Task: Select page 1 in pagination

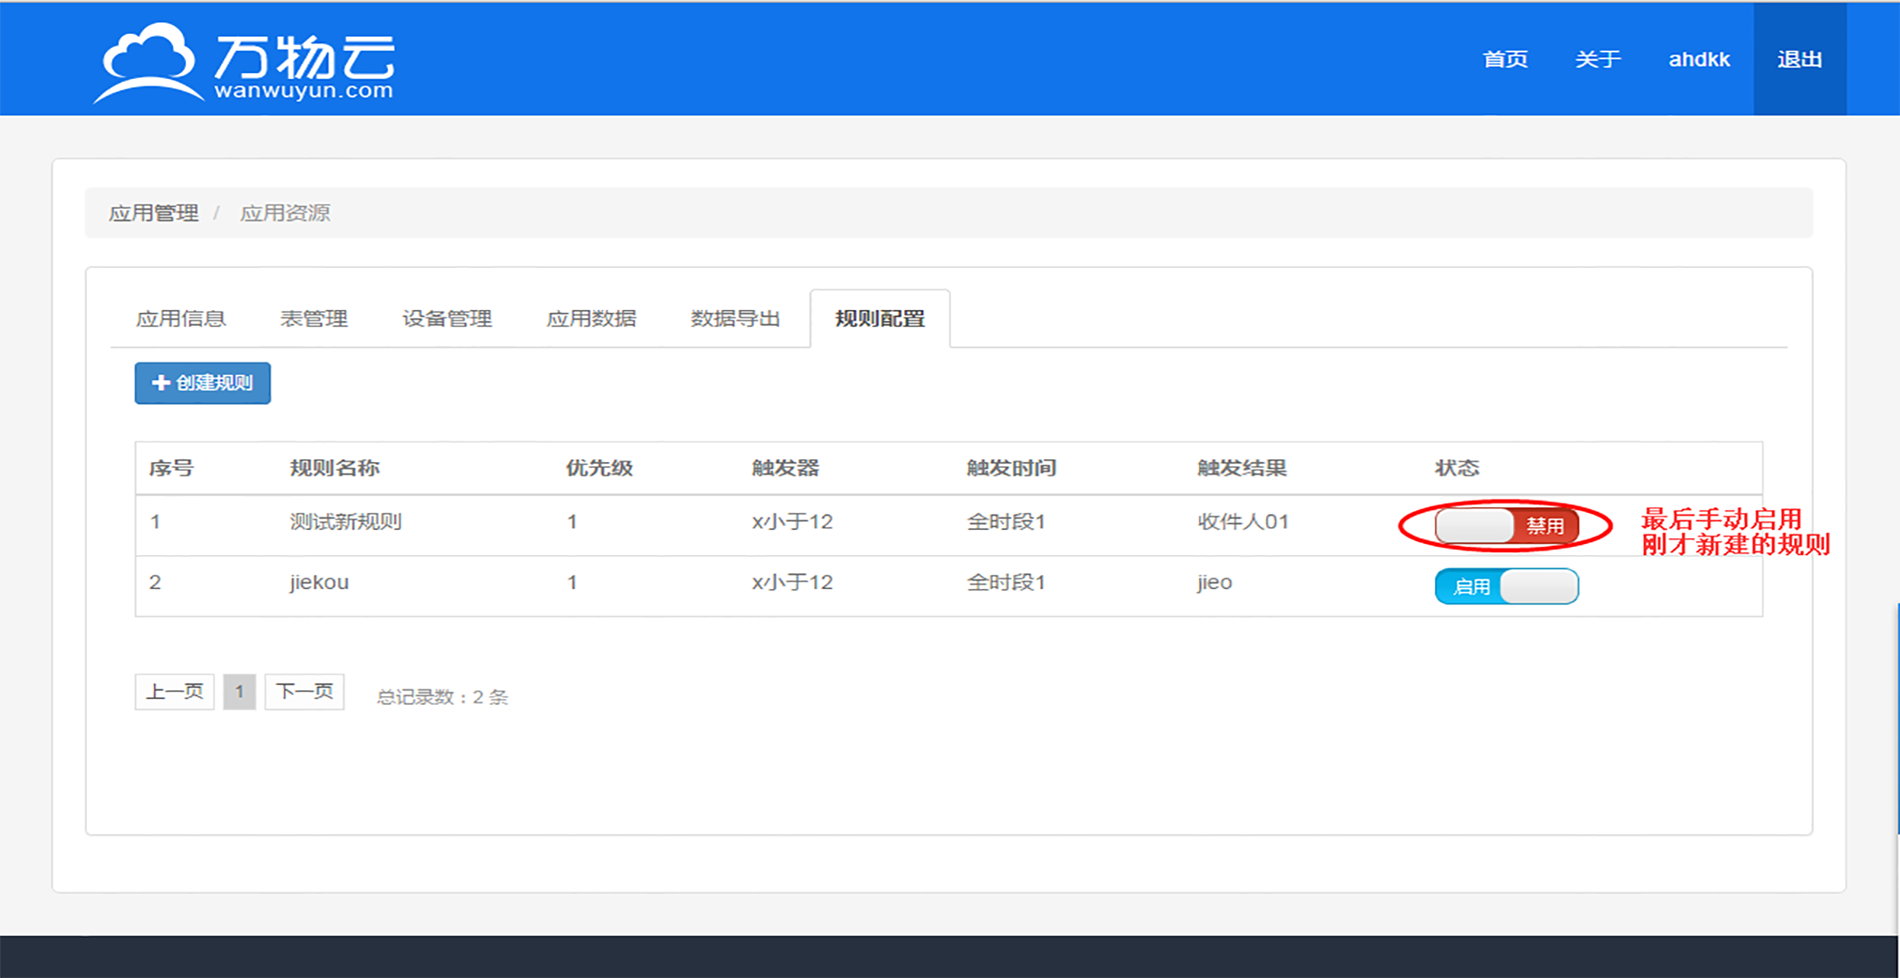Action: [239, 692]
